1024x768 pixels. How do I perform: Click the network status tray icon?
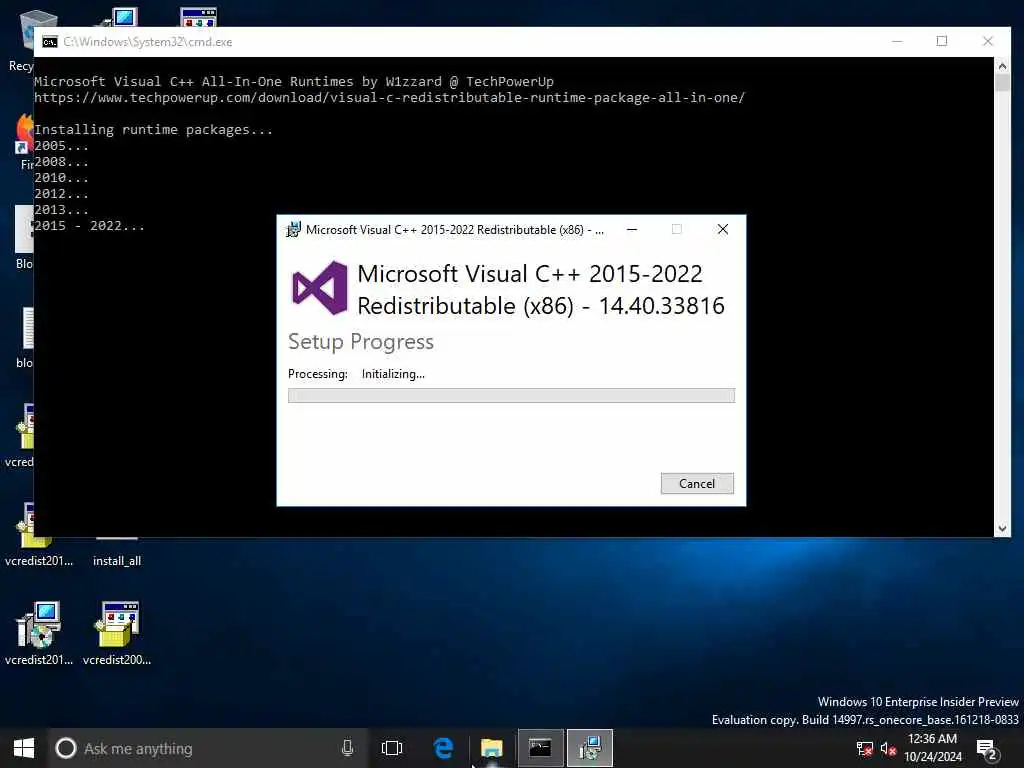[864, 748]
